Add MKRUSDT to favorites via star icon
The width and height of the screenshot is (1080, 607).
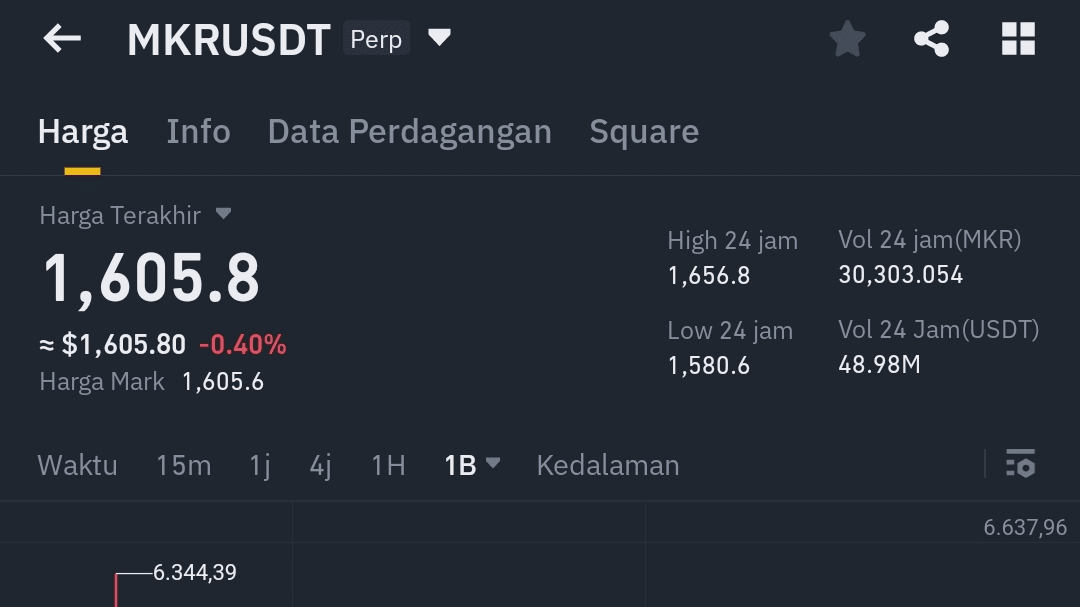point(847,38)
